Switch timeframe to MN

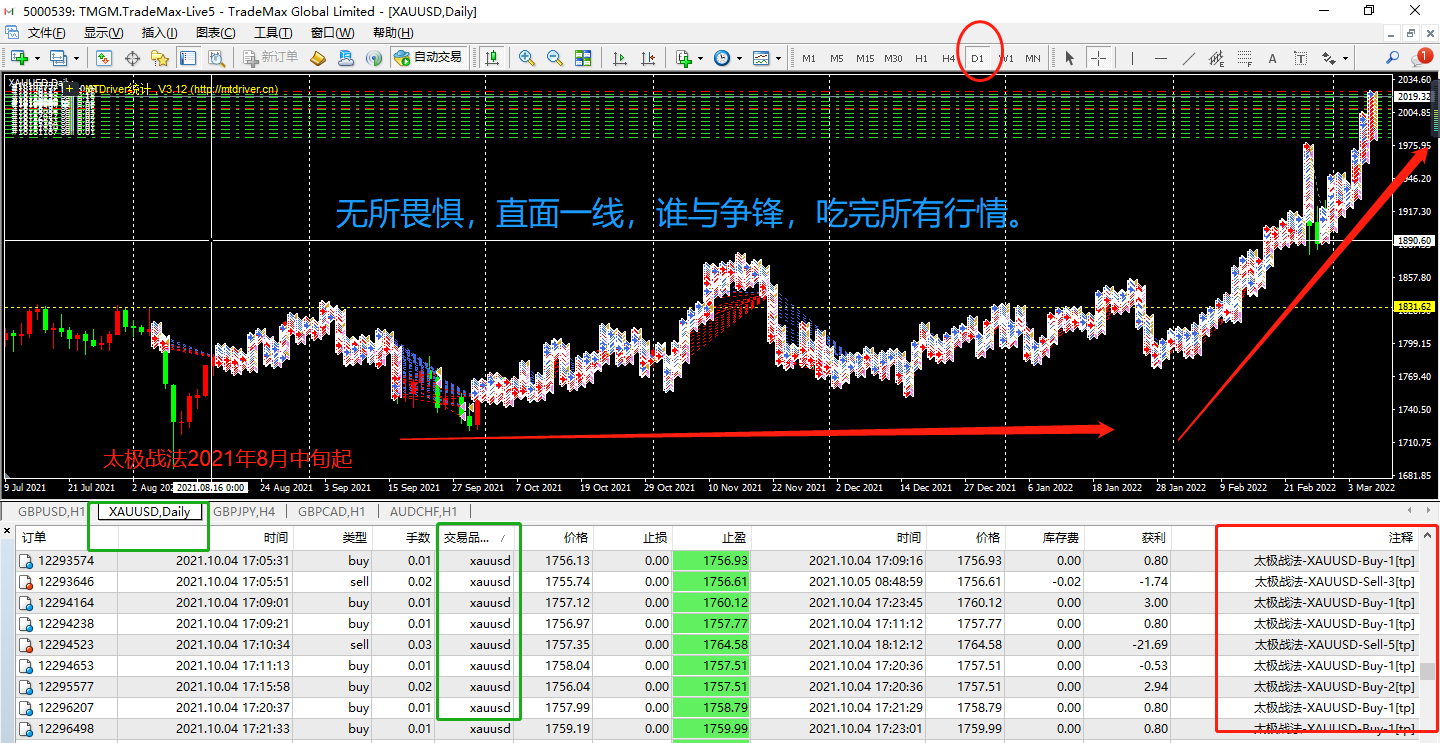[1033, 58]
